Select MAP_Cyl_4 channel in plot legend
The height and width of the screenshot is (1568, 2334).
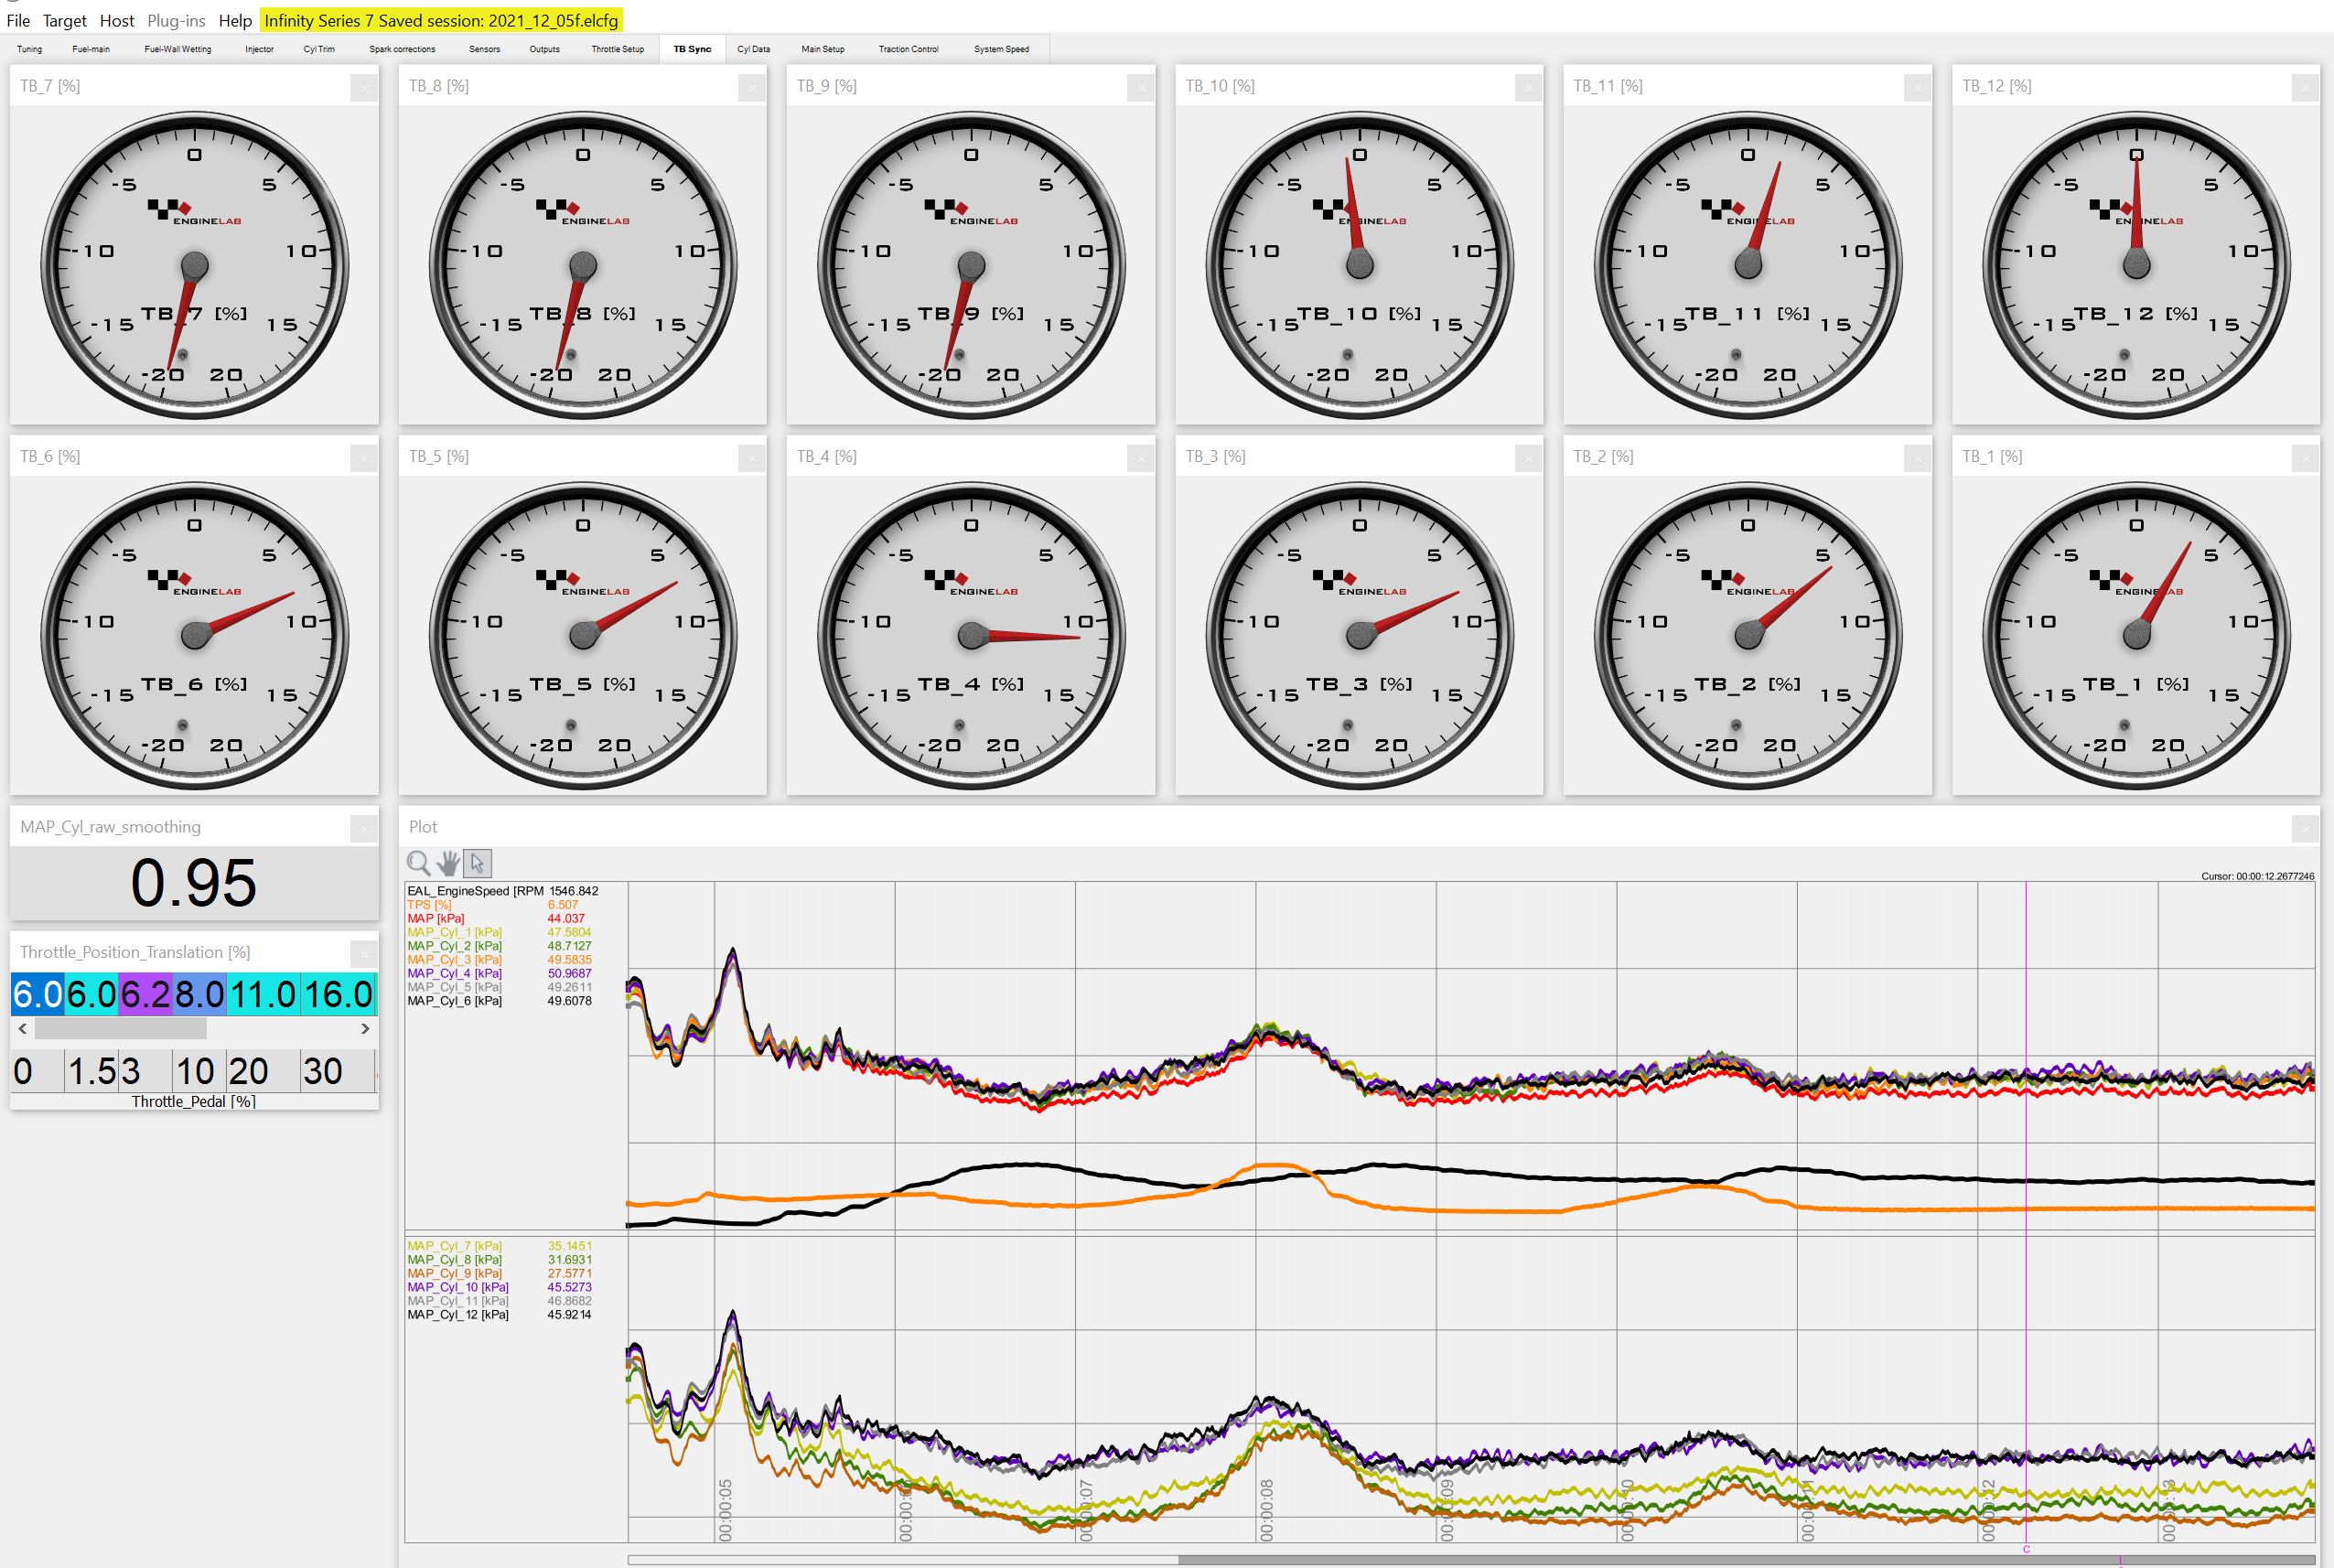[454, 973]
